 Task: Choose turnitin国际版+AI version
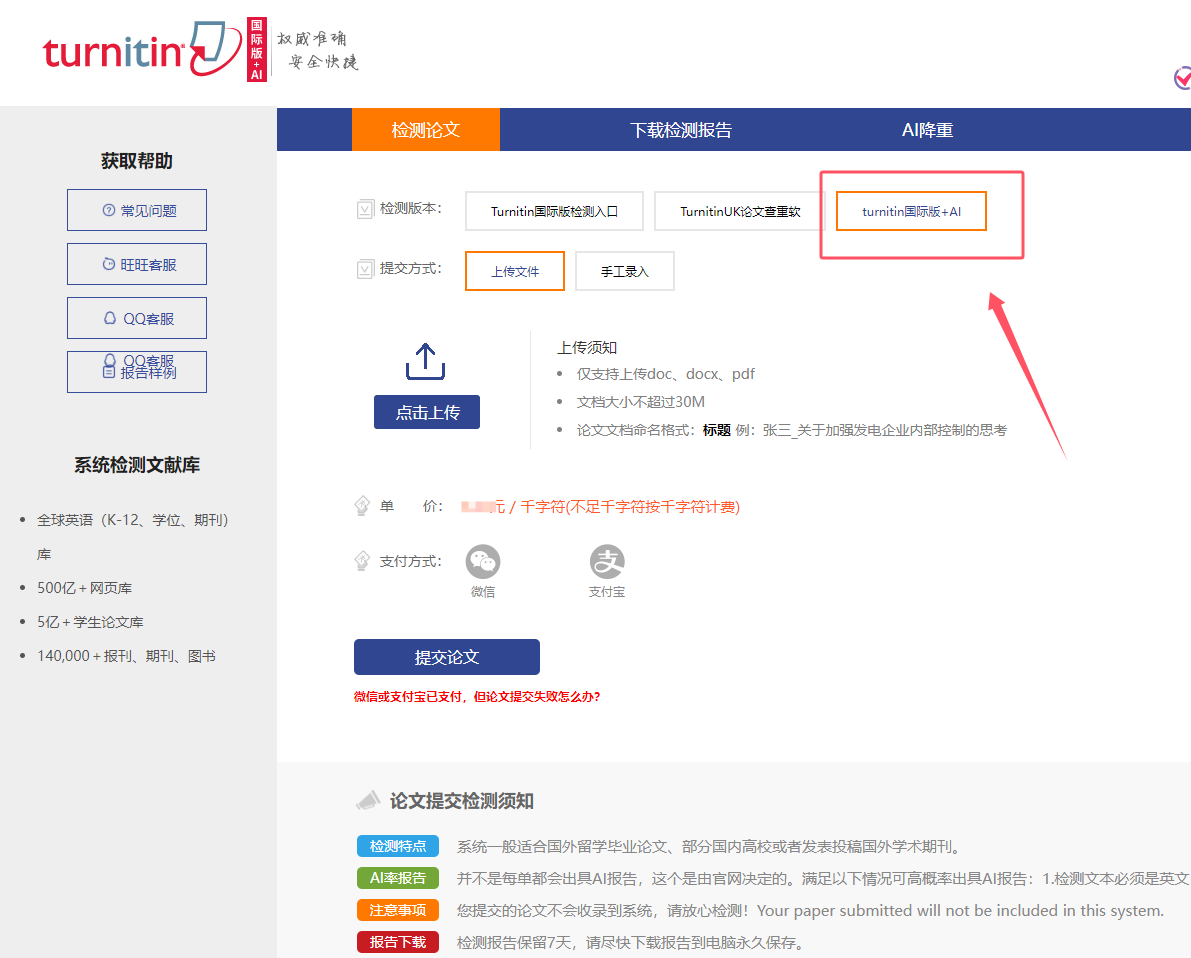[911, 211]
